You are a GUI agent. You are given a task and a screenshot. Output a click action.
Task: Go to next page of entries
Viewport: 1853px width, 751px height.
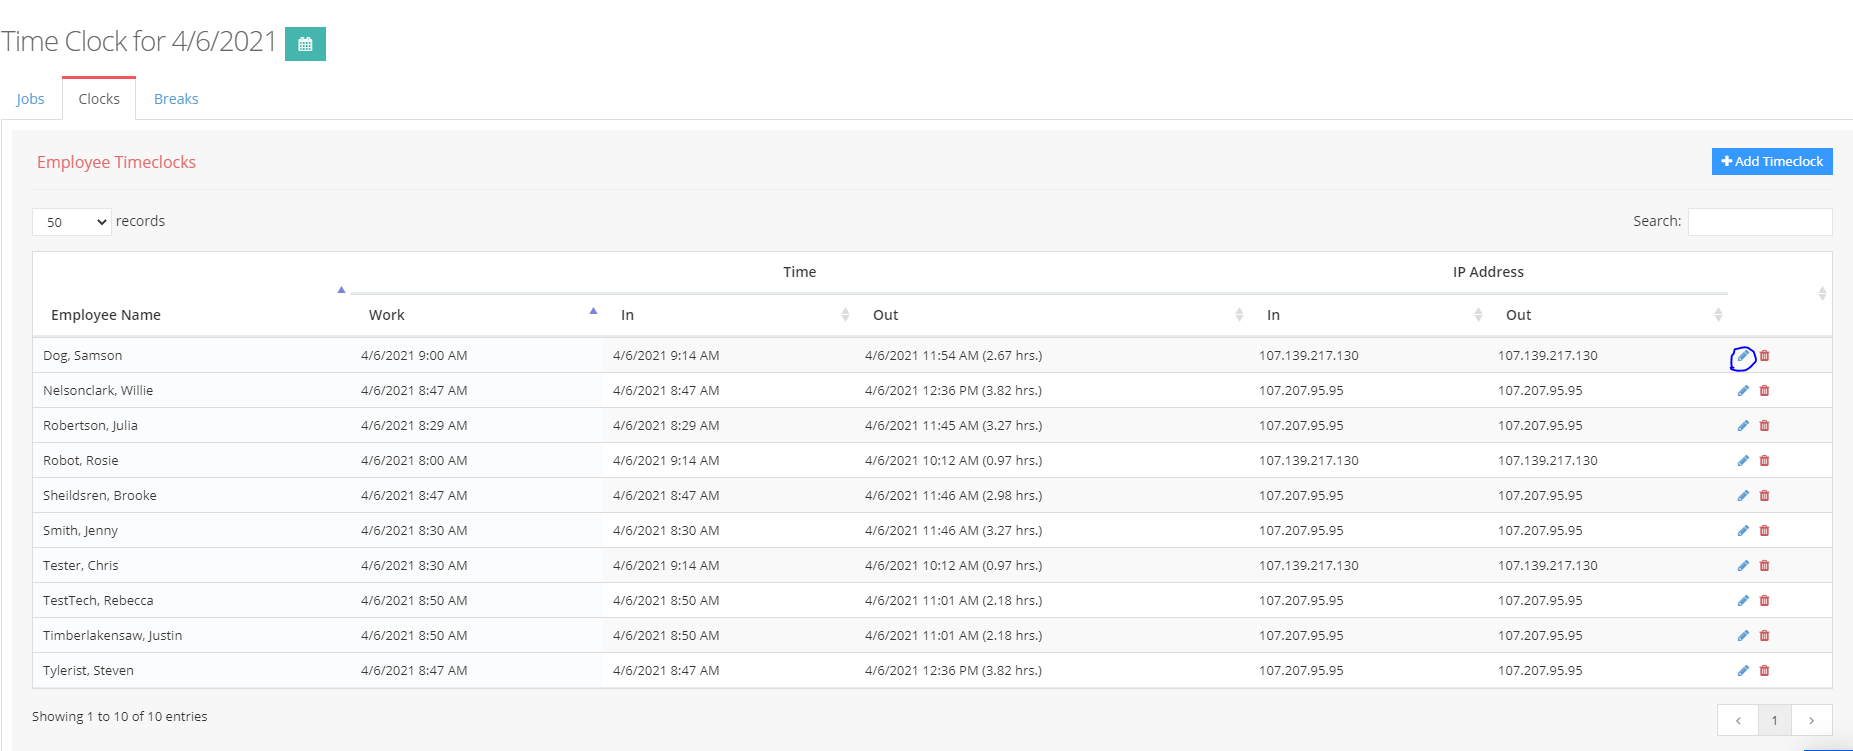pos(1811,720)
